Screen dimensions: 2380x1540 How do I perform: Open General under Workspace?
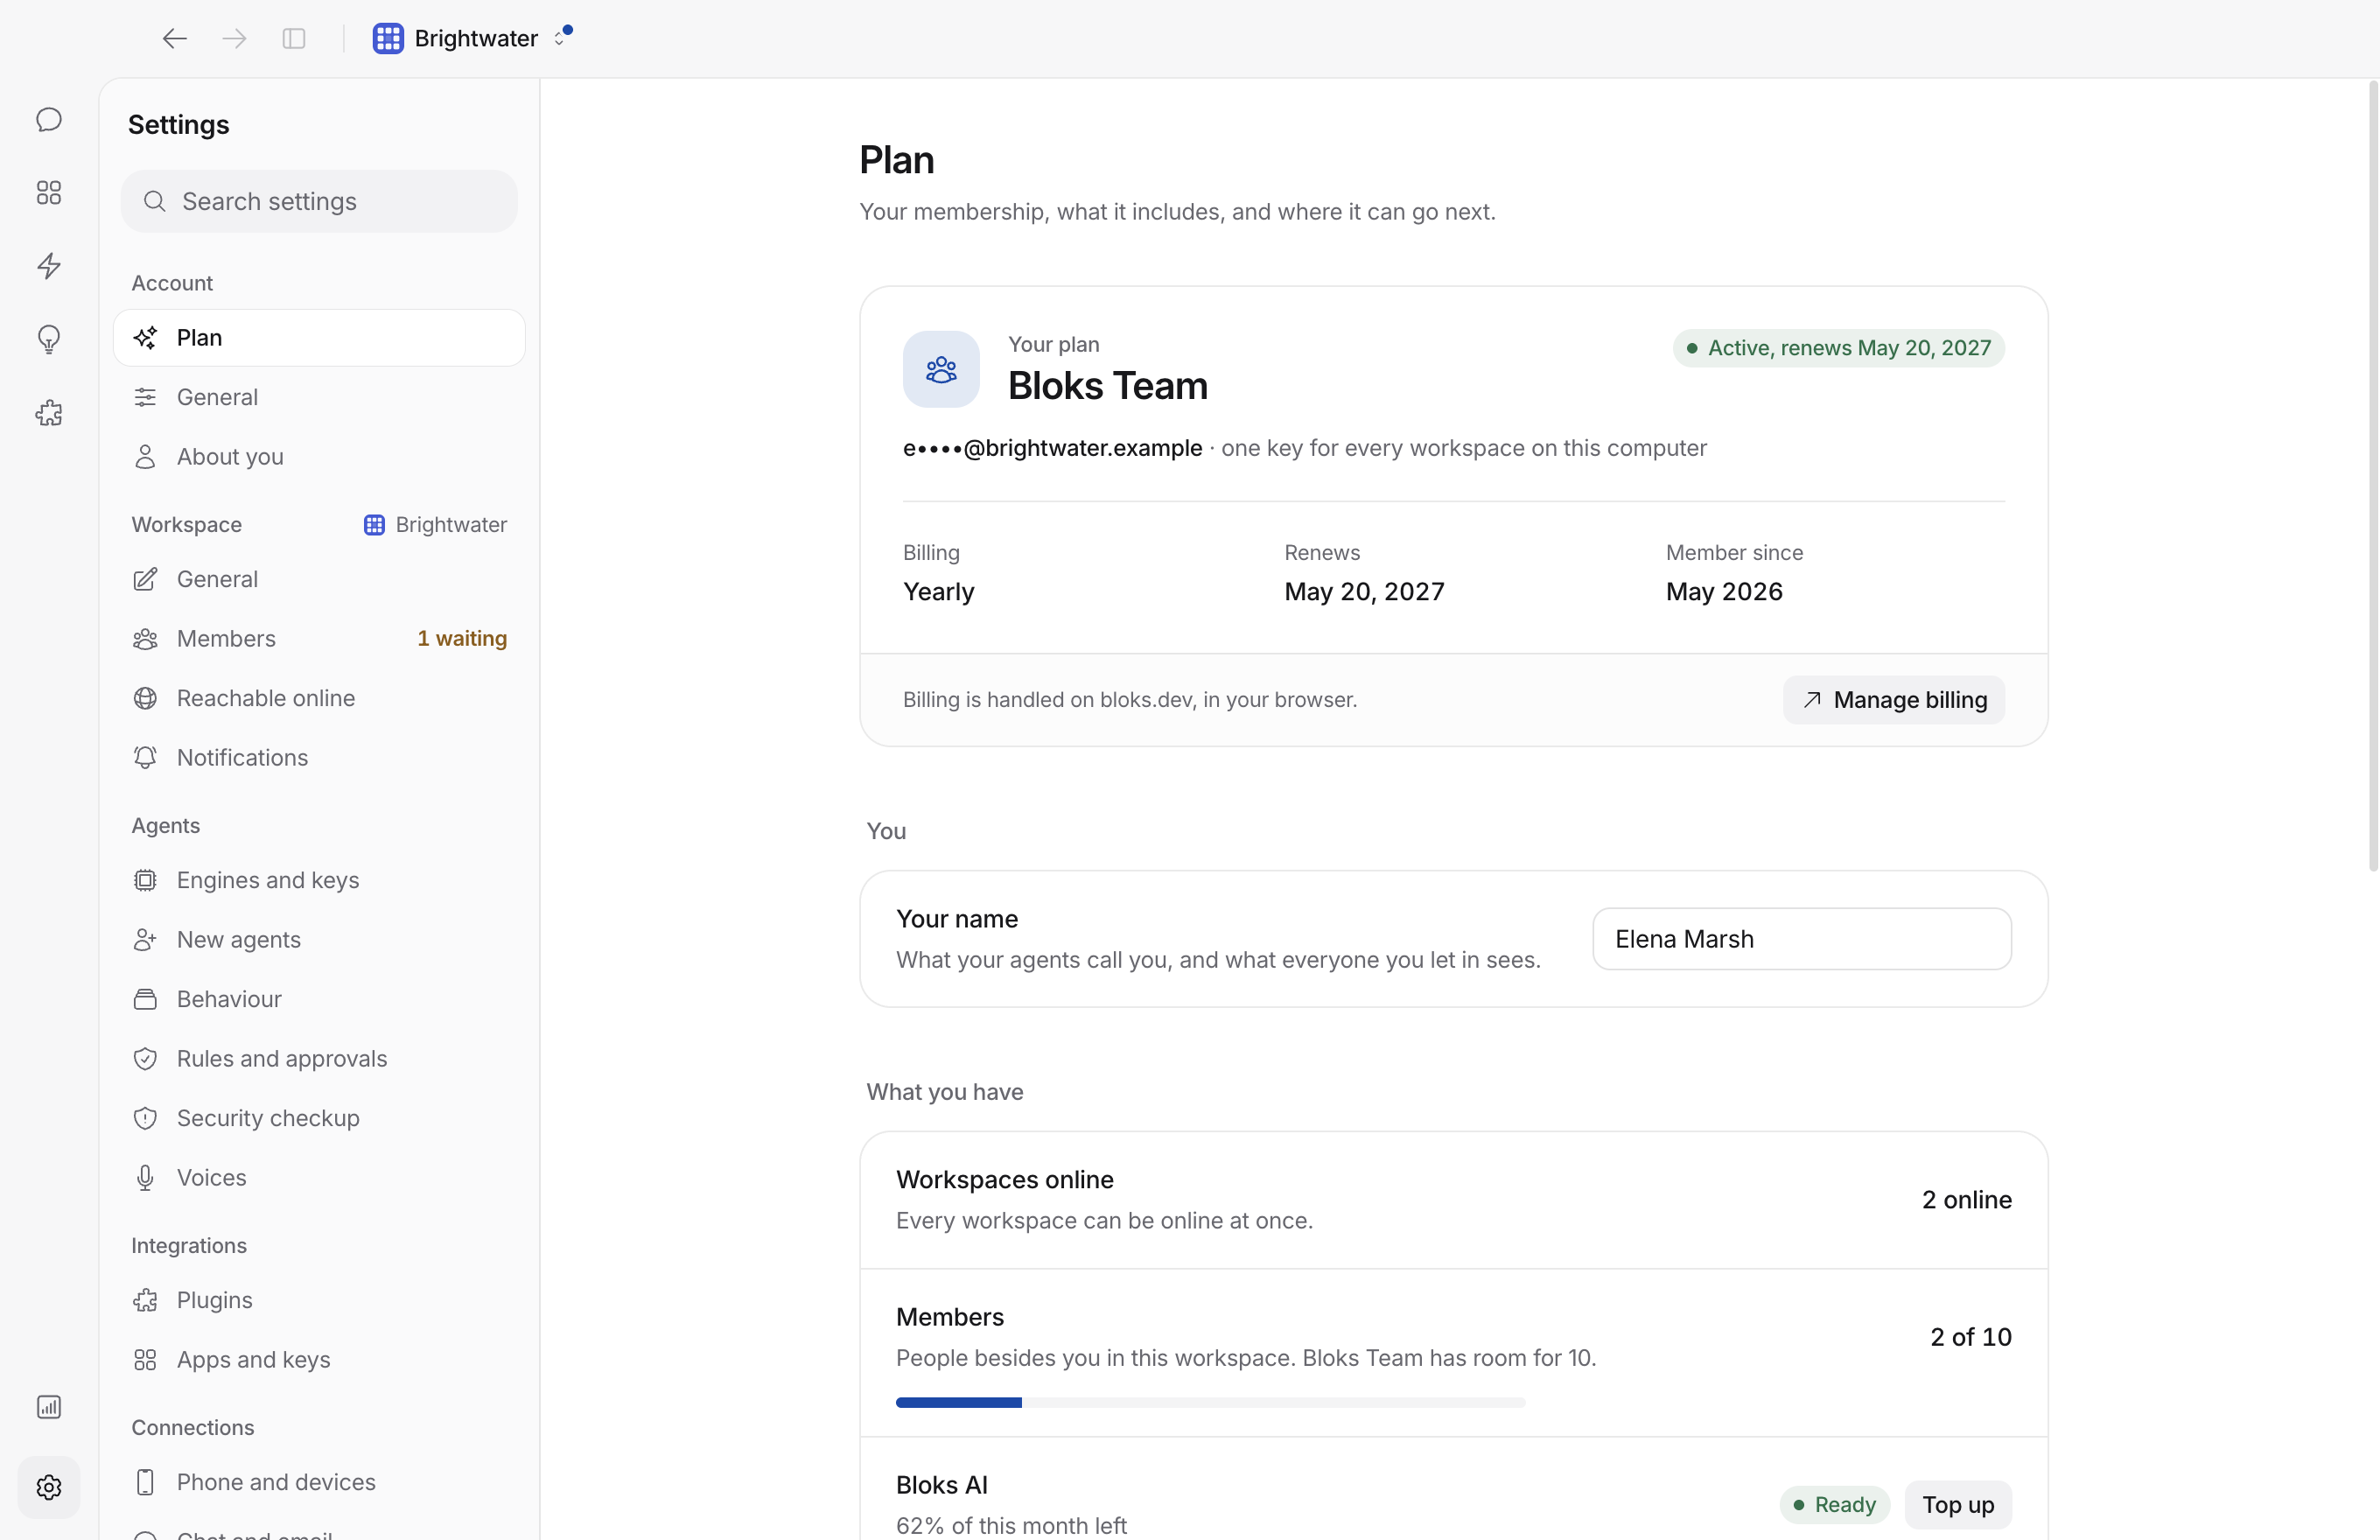319,579
